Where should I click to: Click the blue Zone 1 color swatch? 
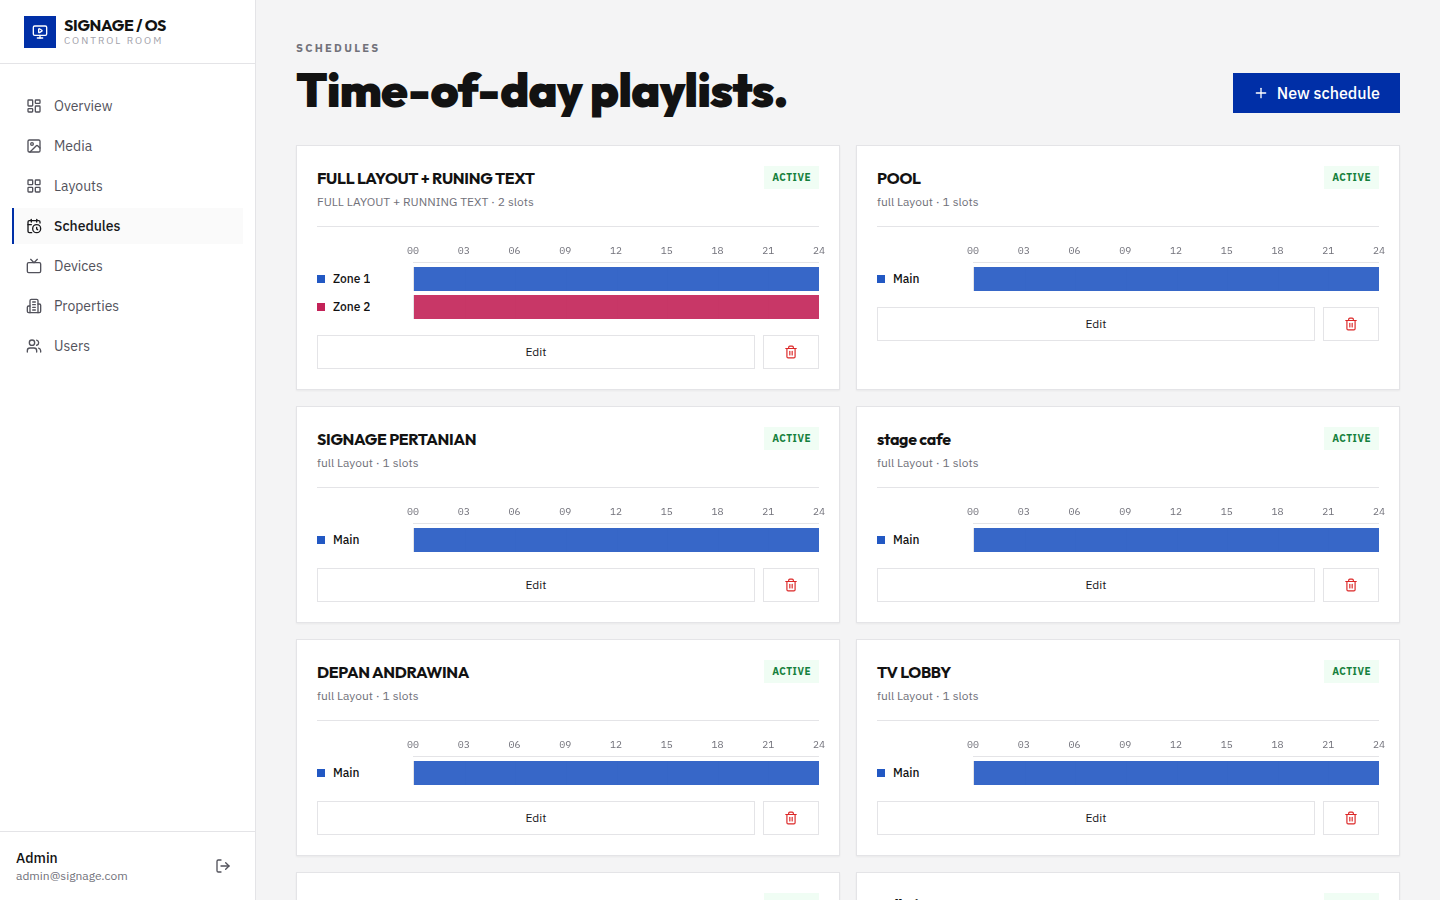coord(321,279)
